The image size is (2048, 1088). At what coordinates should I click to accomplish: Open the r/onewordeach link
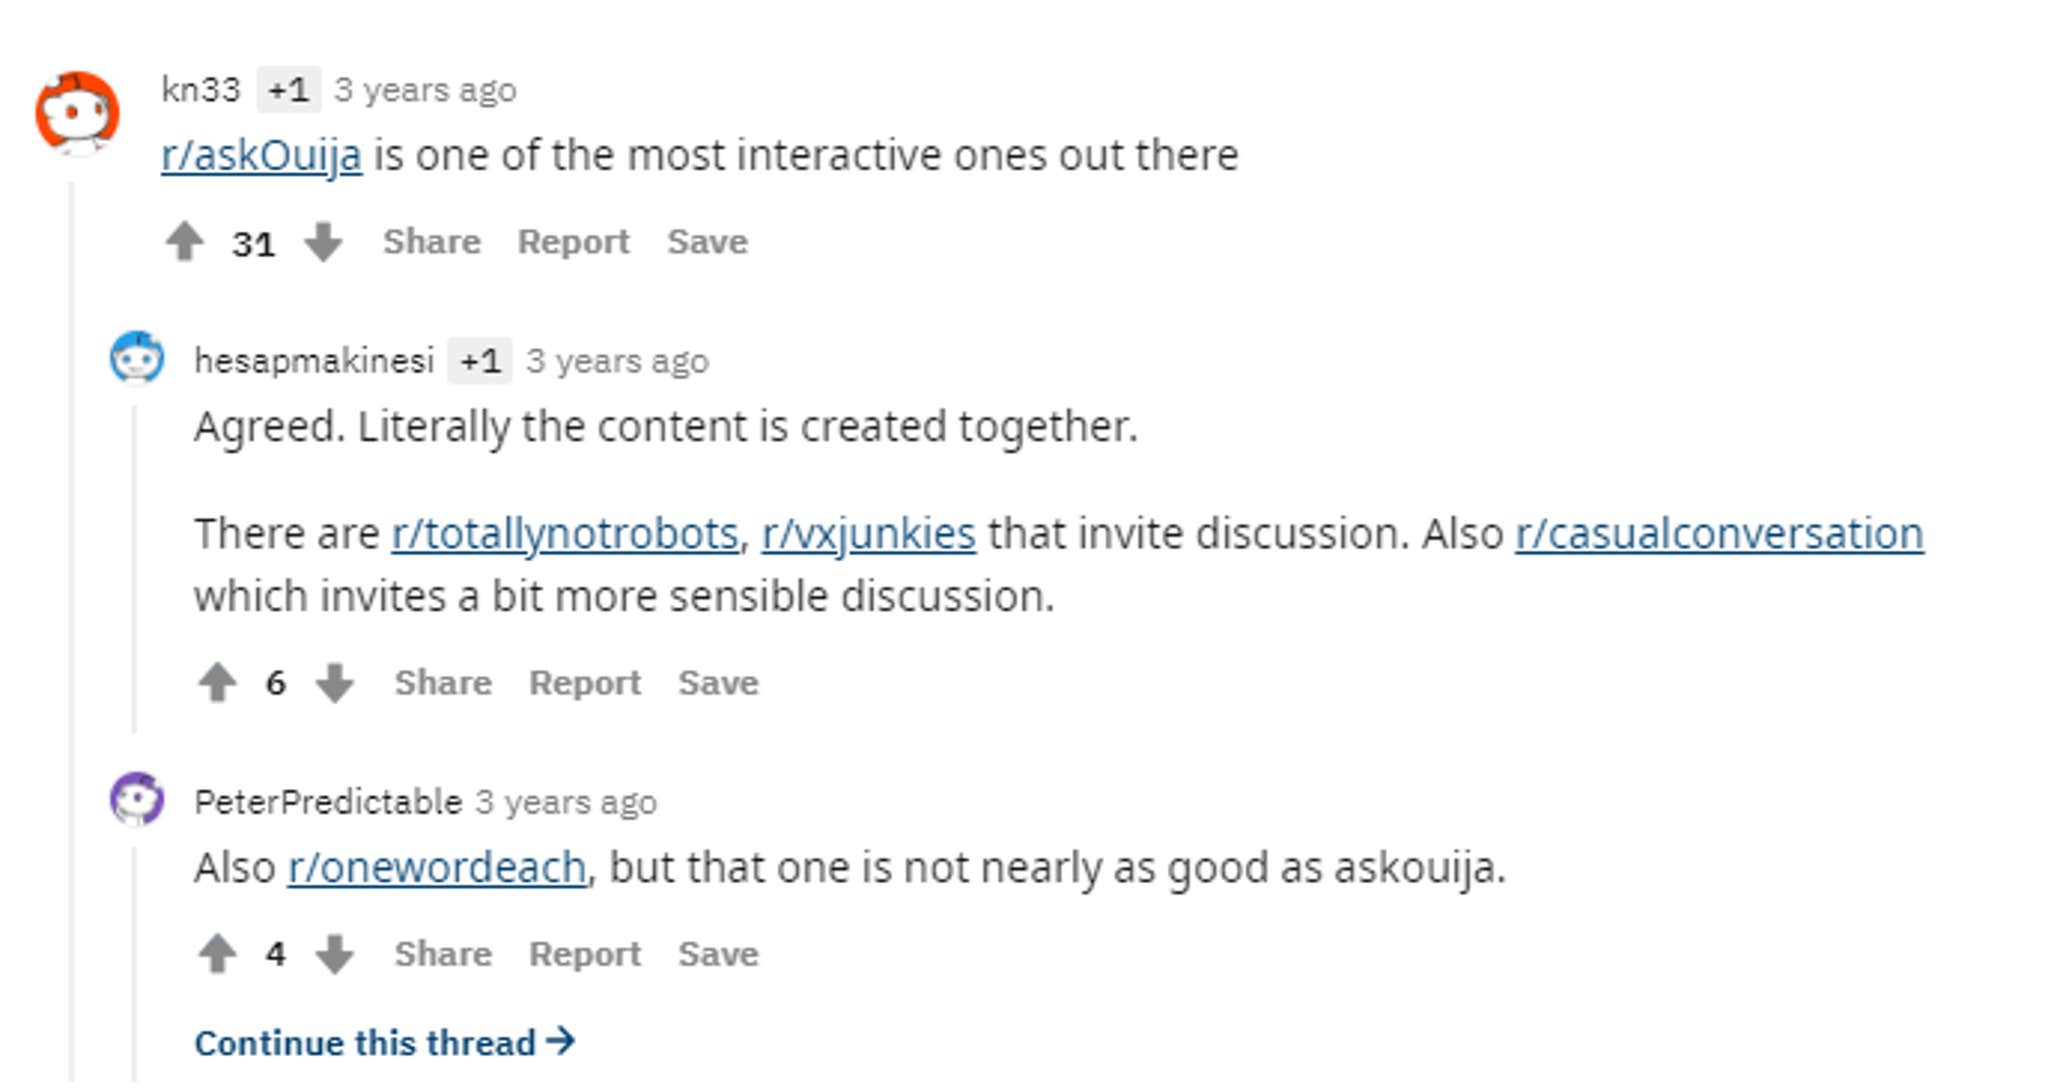(x=437, y=868)
